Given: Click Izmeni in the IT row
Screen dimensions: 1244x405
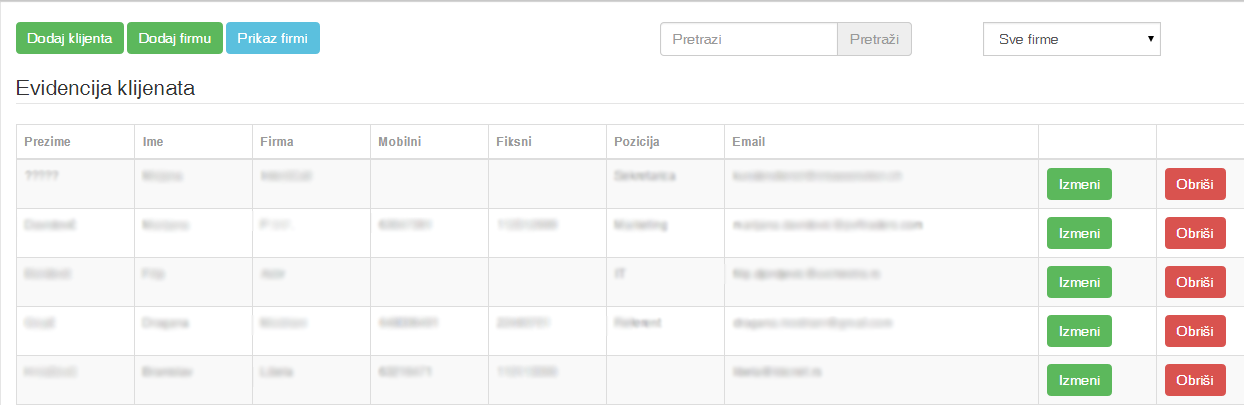Looking at the screenshot, I should tap(1079, 282).
